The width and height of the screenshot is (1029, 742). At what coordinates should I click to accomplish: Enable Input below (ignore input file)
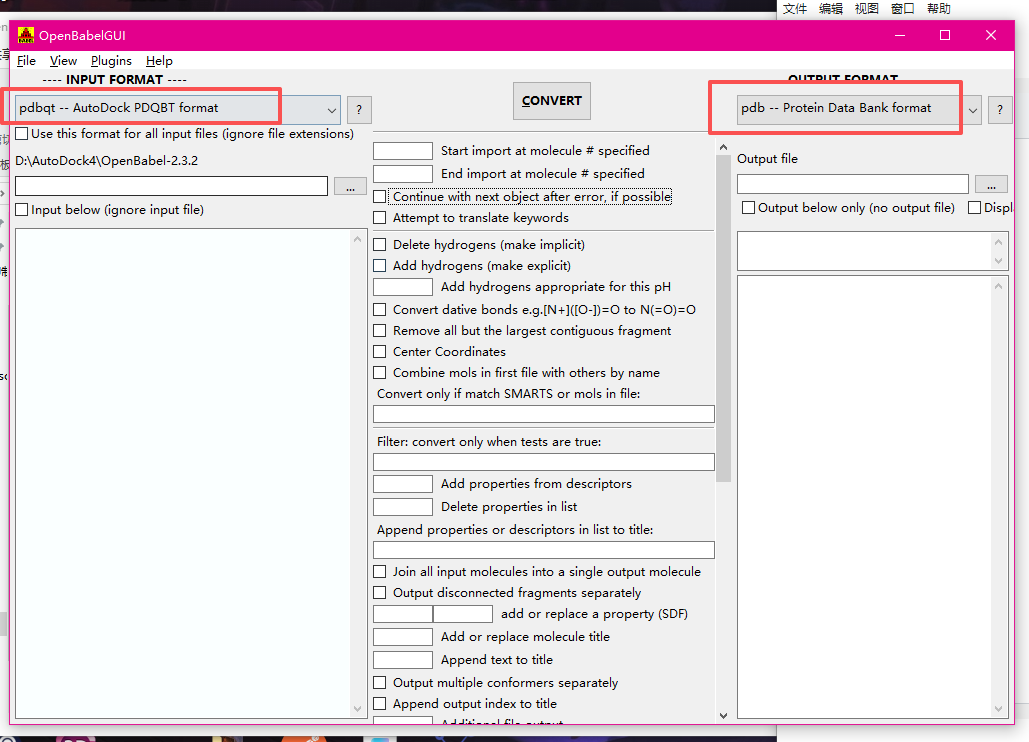point(22,210)
